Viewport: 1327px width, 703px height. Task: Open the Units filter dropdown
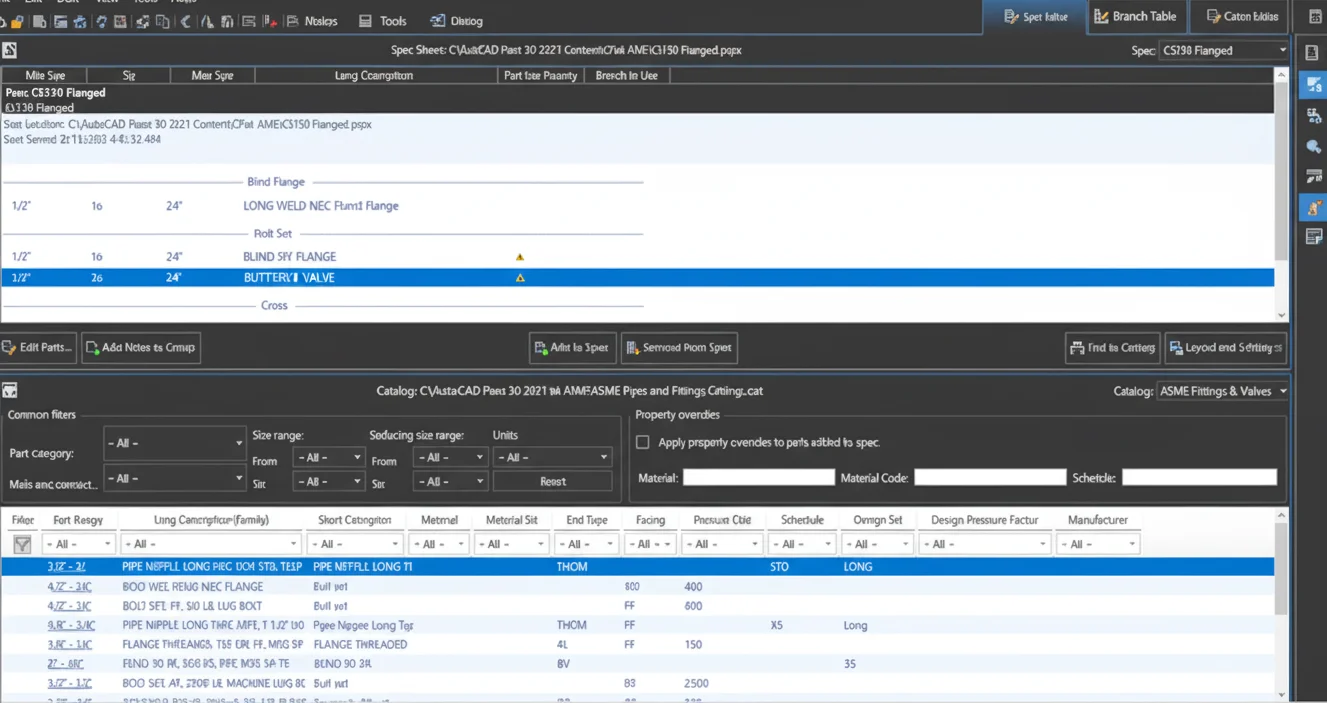[551, 457]
